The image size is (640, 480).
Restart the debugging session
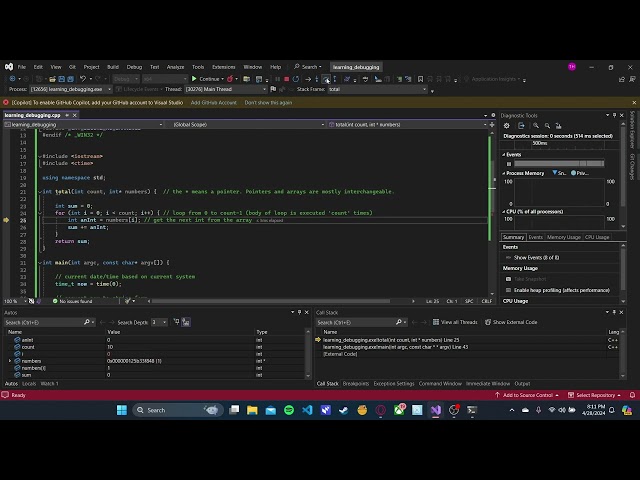pyautogui.click(x=296, y=79)
